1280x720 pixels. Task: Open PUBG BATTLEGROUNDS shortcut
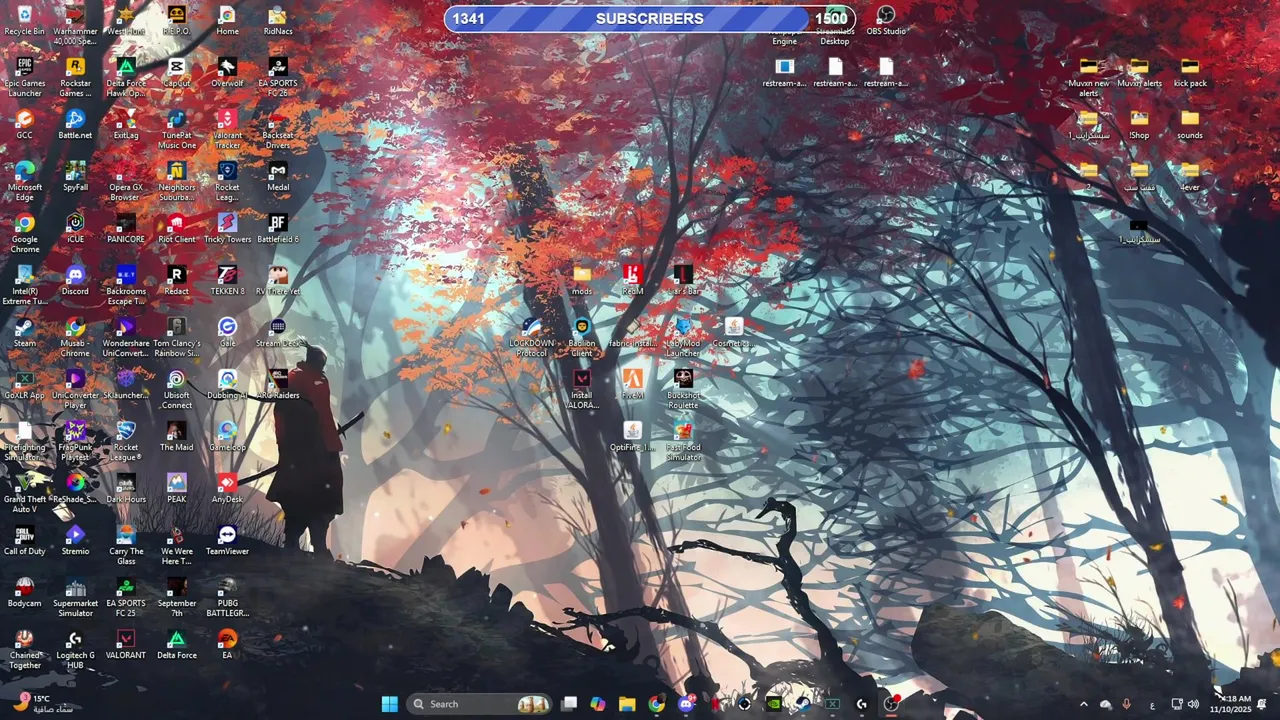pyautogui.click(x=227, y=597)
